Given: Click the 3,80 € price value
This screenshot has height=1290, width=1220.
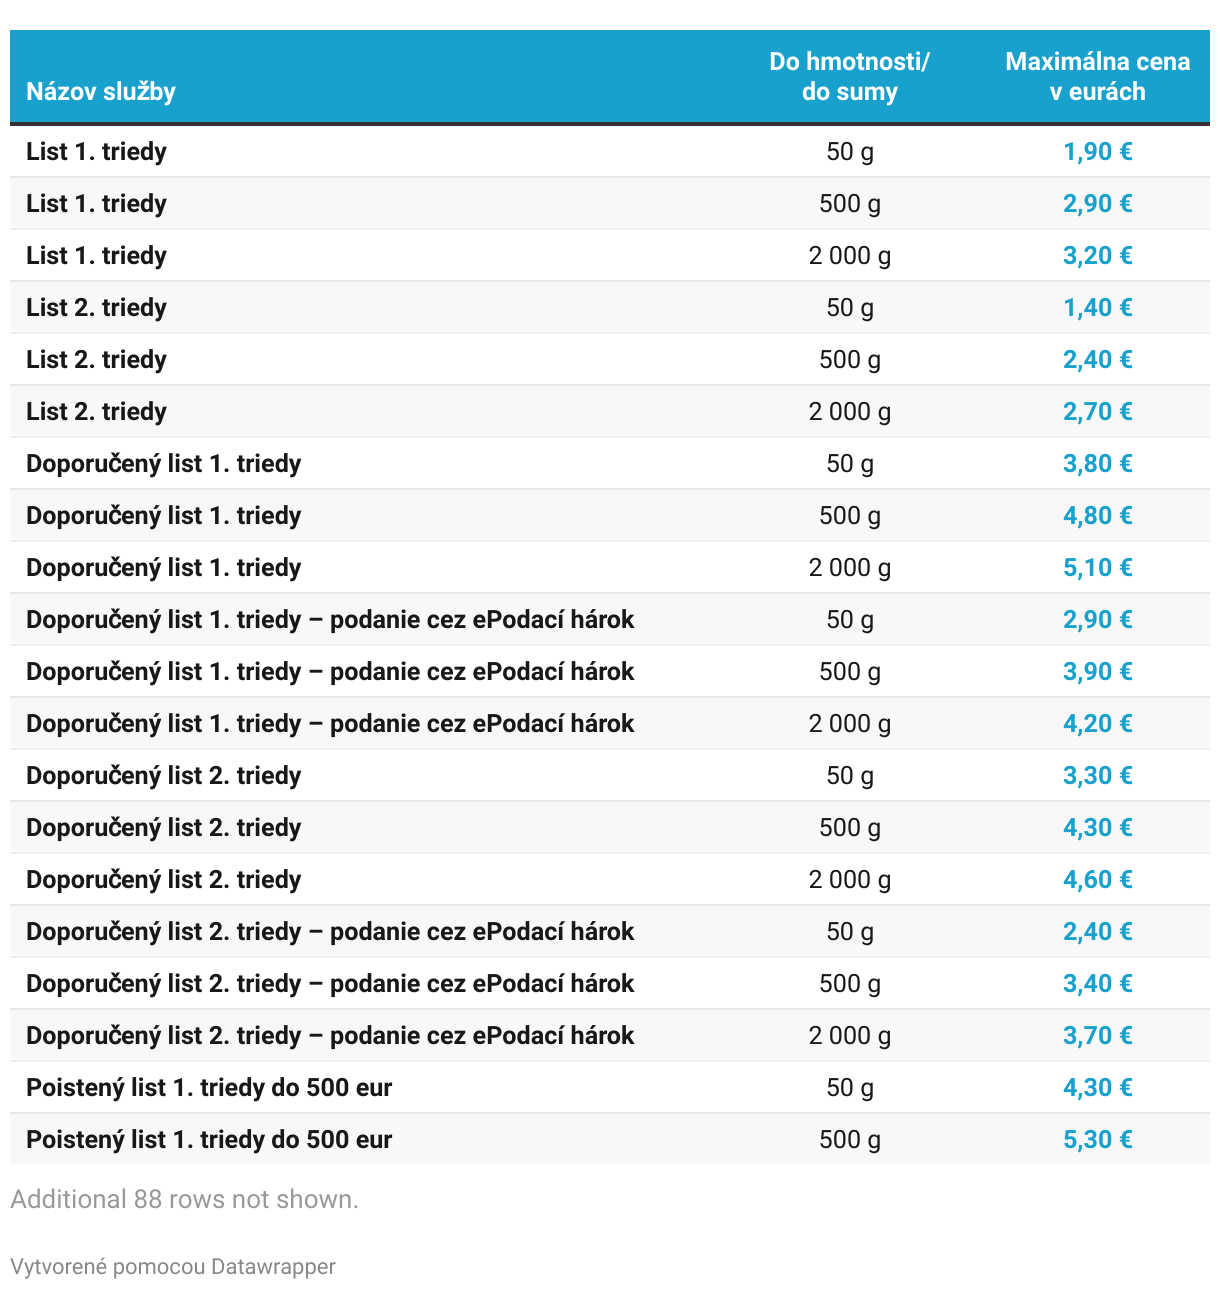Looking at the screenshot, I should coord(1097,464).
